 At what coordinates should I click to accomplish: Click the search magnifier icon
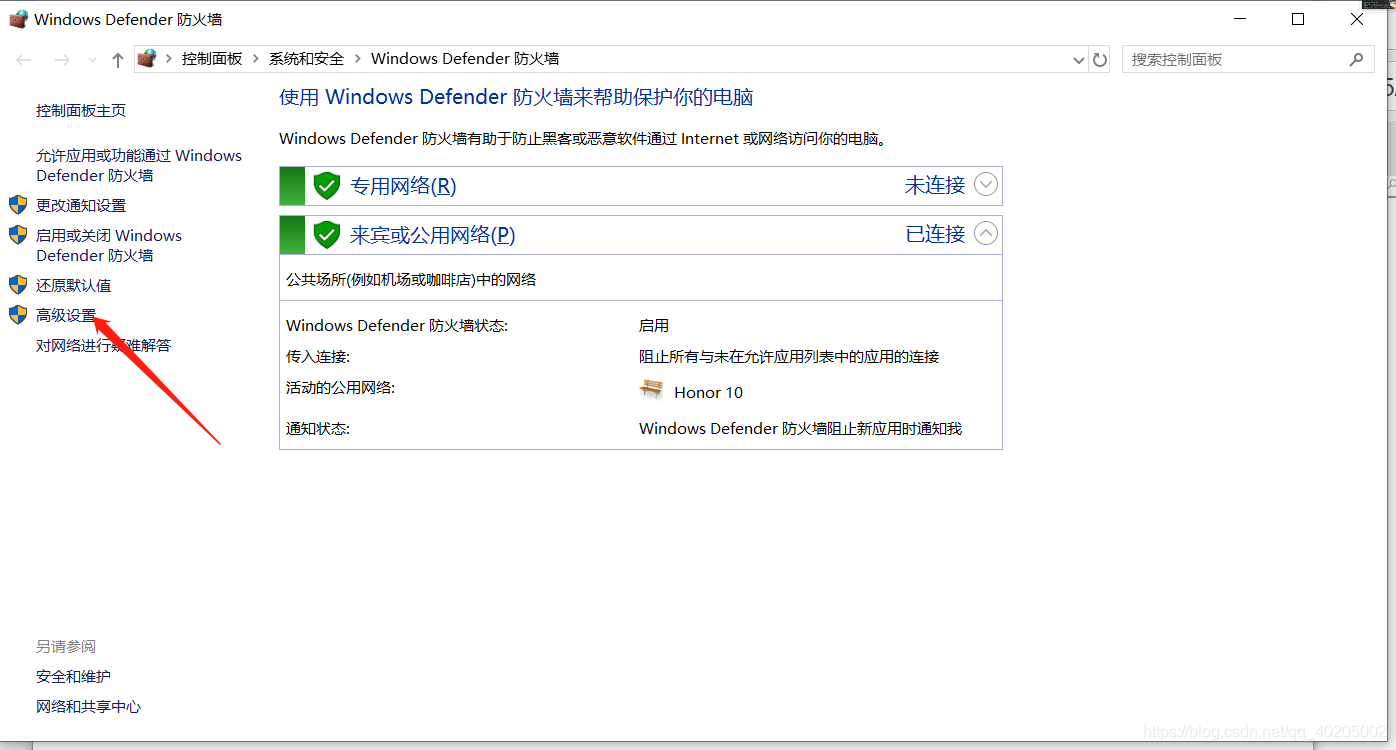[x=1356, y=60]
